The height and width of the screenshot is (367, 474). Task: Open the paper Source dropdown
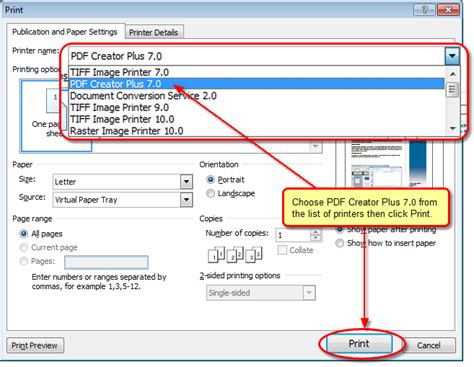(x=186, y=200)
